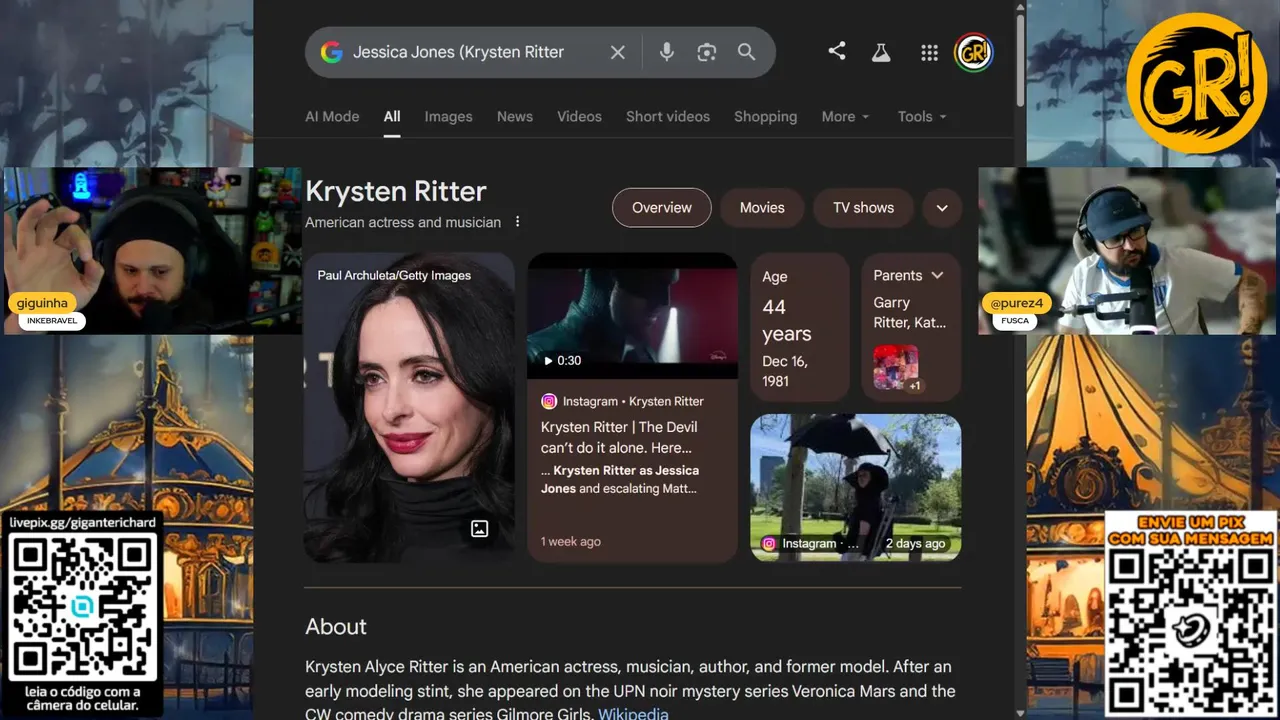Switch to the Images tab
This screenshot has height=720, width=1280.
pyautogui.click(x=448, y=116)
